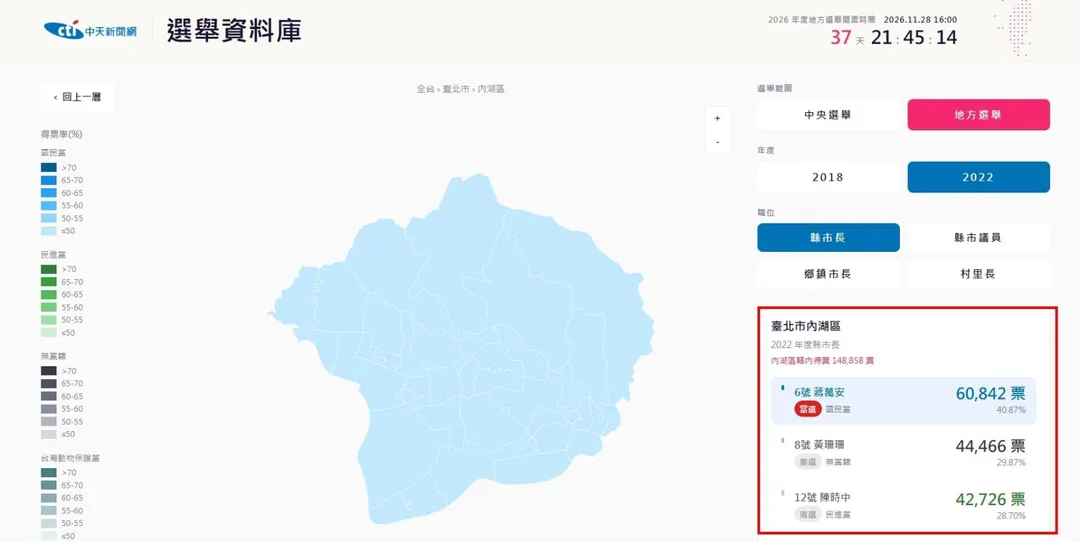Click the 臺北市內湖區 panel heading
This screenshot has height=542, width=1080.
[x=805, y=327]
